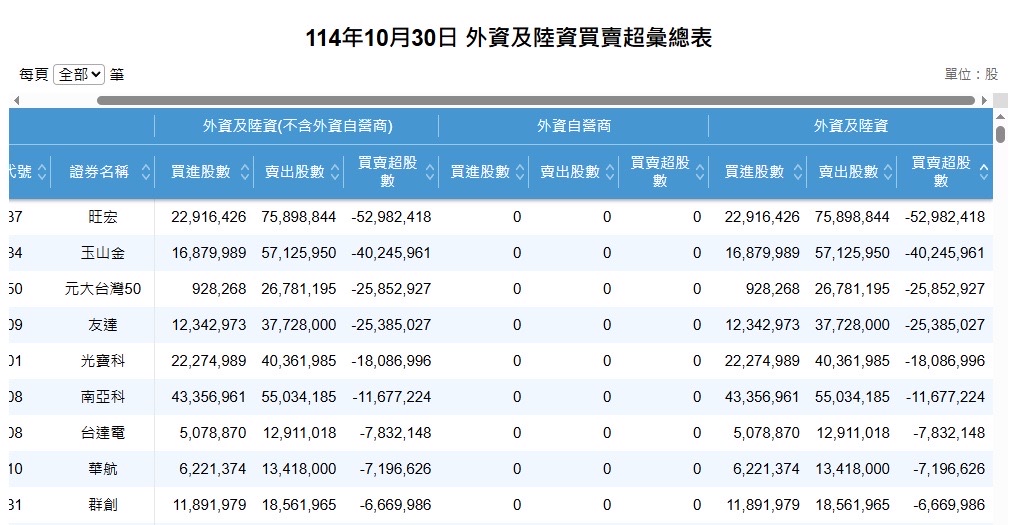Click the 外資自營商 group header

573,126
